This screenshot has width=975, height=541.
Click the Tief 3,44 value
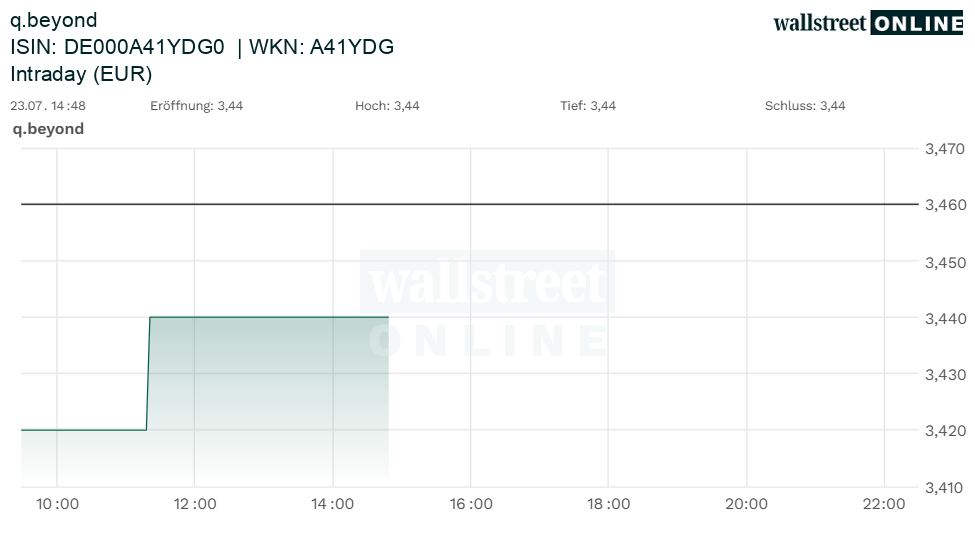point(588,106)
